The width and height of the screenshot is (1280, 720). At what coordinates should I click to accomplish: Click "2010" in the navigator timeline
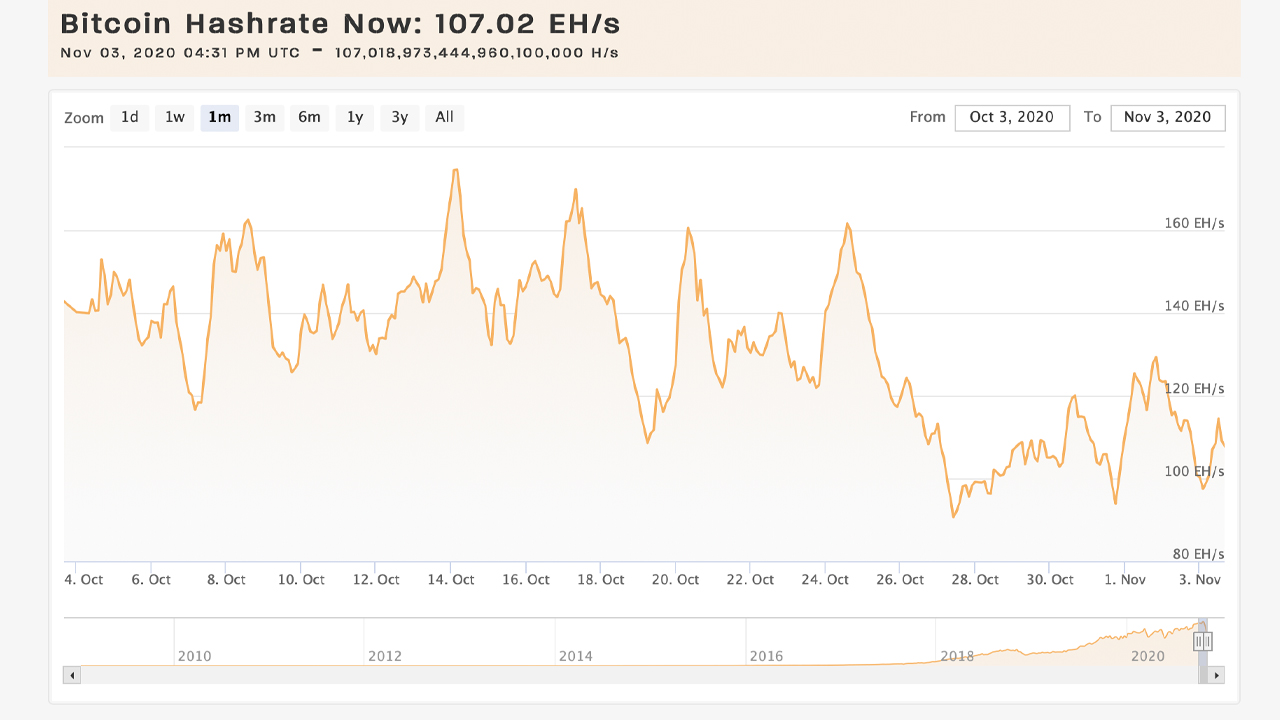(194, 656)
